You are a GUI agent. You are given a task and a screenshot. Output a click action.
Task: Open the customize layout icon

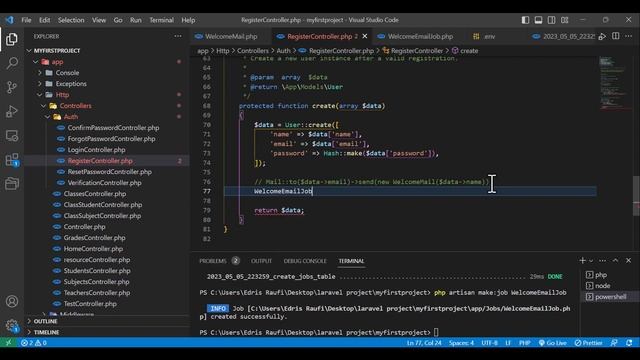click(564, 20)
